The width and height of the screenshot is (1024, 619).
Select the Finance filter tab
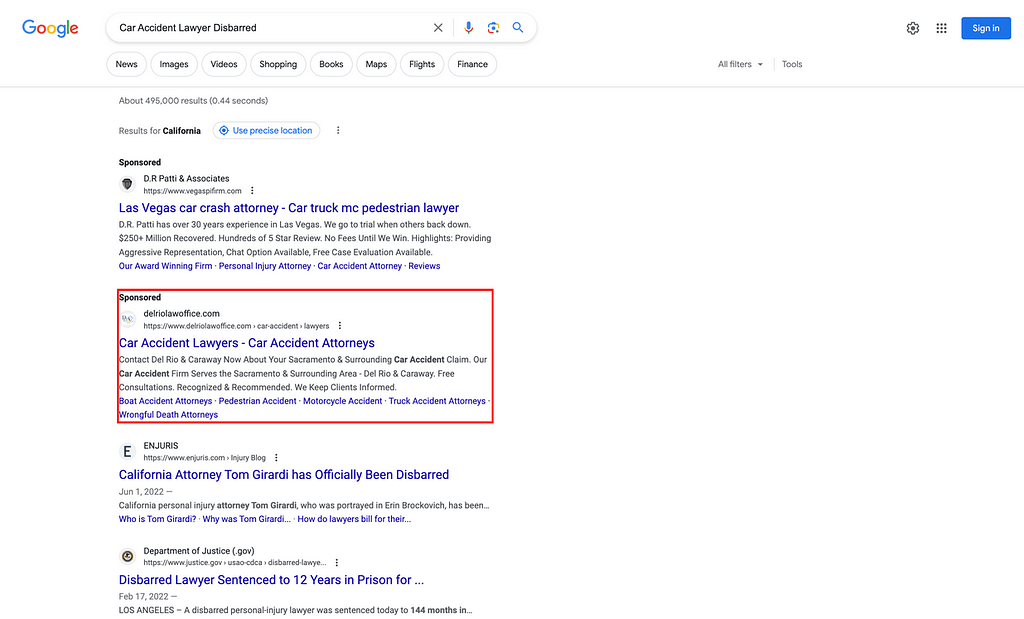click(x=472, y=64)
